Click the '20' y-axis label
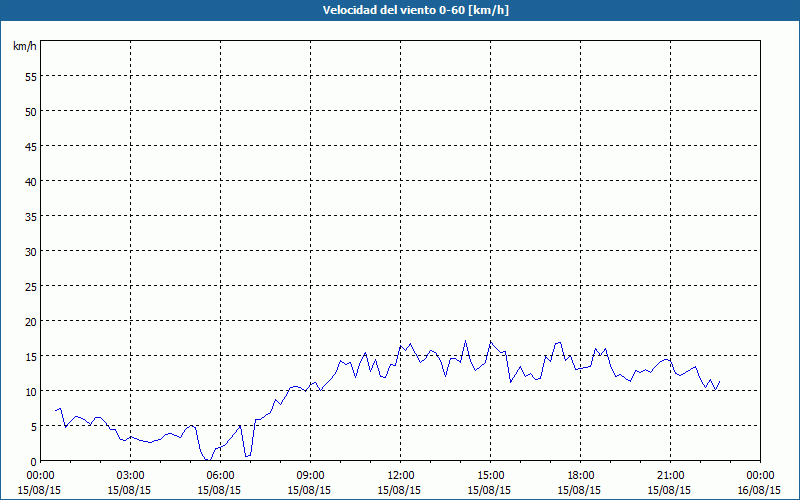Image resolution: width=800 pixels, height=500 pixels. (x=31, y=321)
